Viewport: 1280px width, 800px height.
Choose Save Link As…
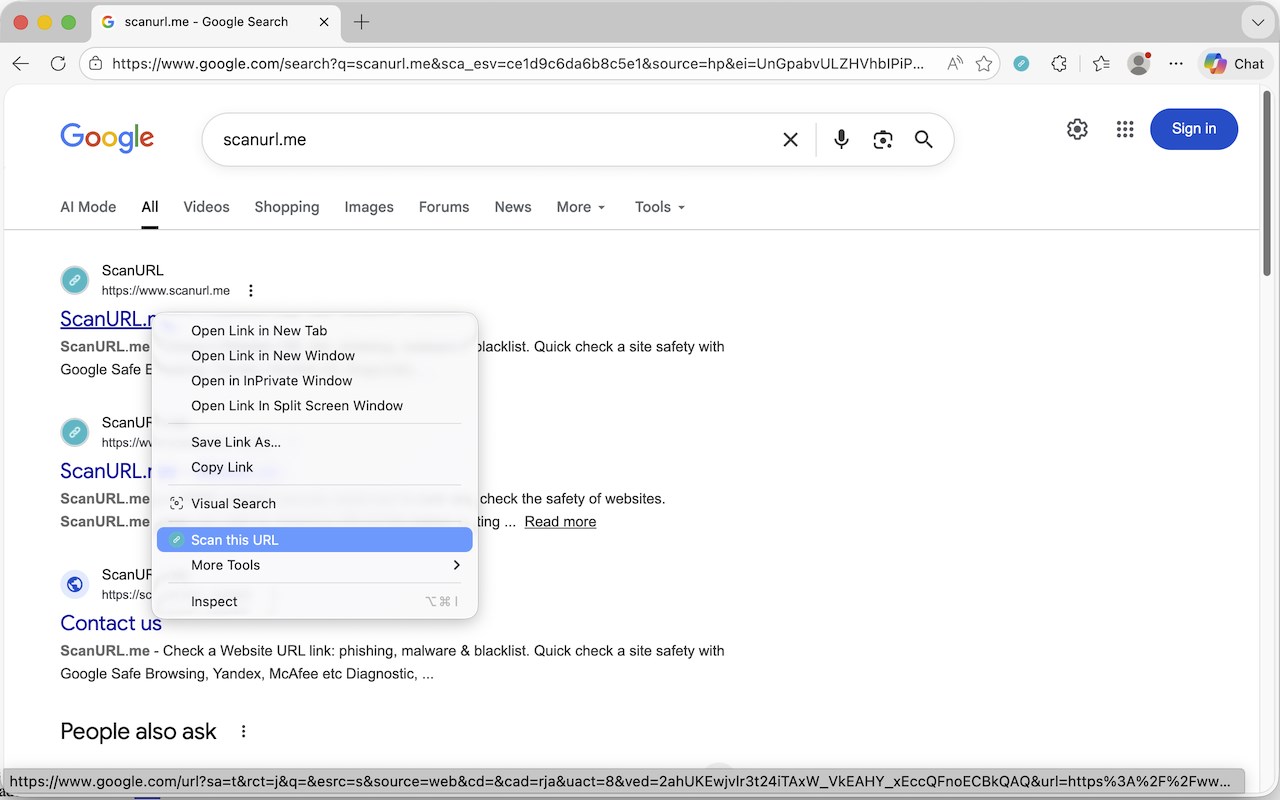(x=315, y=442)
